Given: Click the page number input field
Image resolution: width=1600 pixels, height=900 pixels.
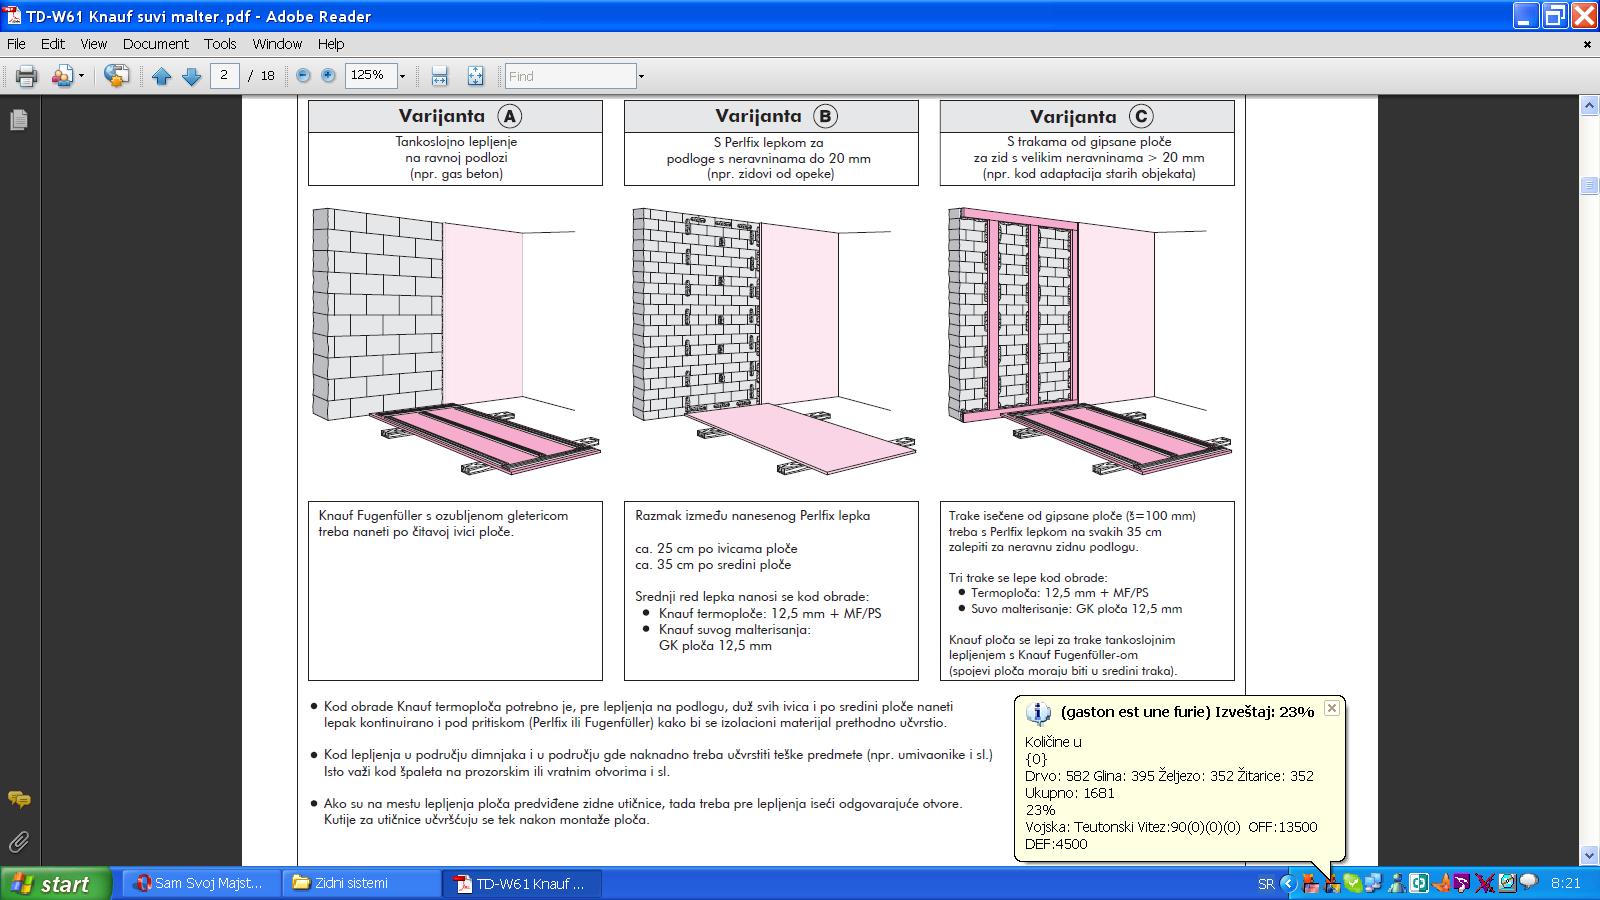Looking at the screenshot, I should (x=224, y=76).
